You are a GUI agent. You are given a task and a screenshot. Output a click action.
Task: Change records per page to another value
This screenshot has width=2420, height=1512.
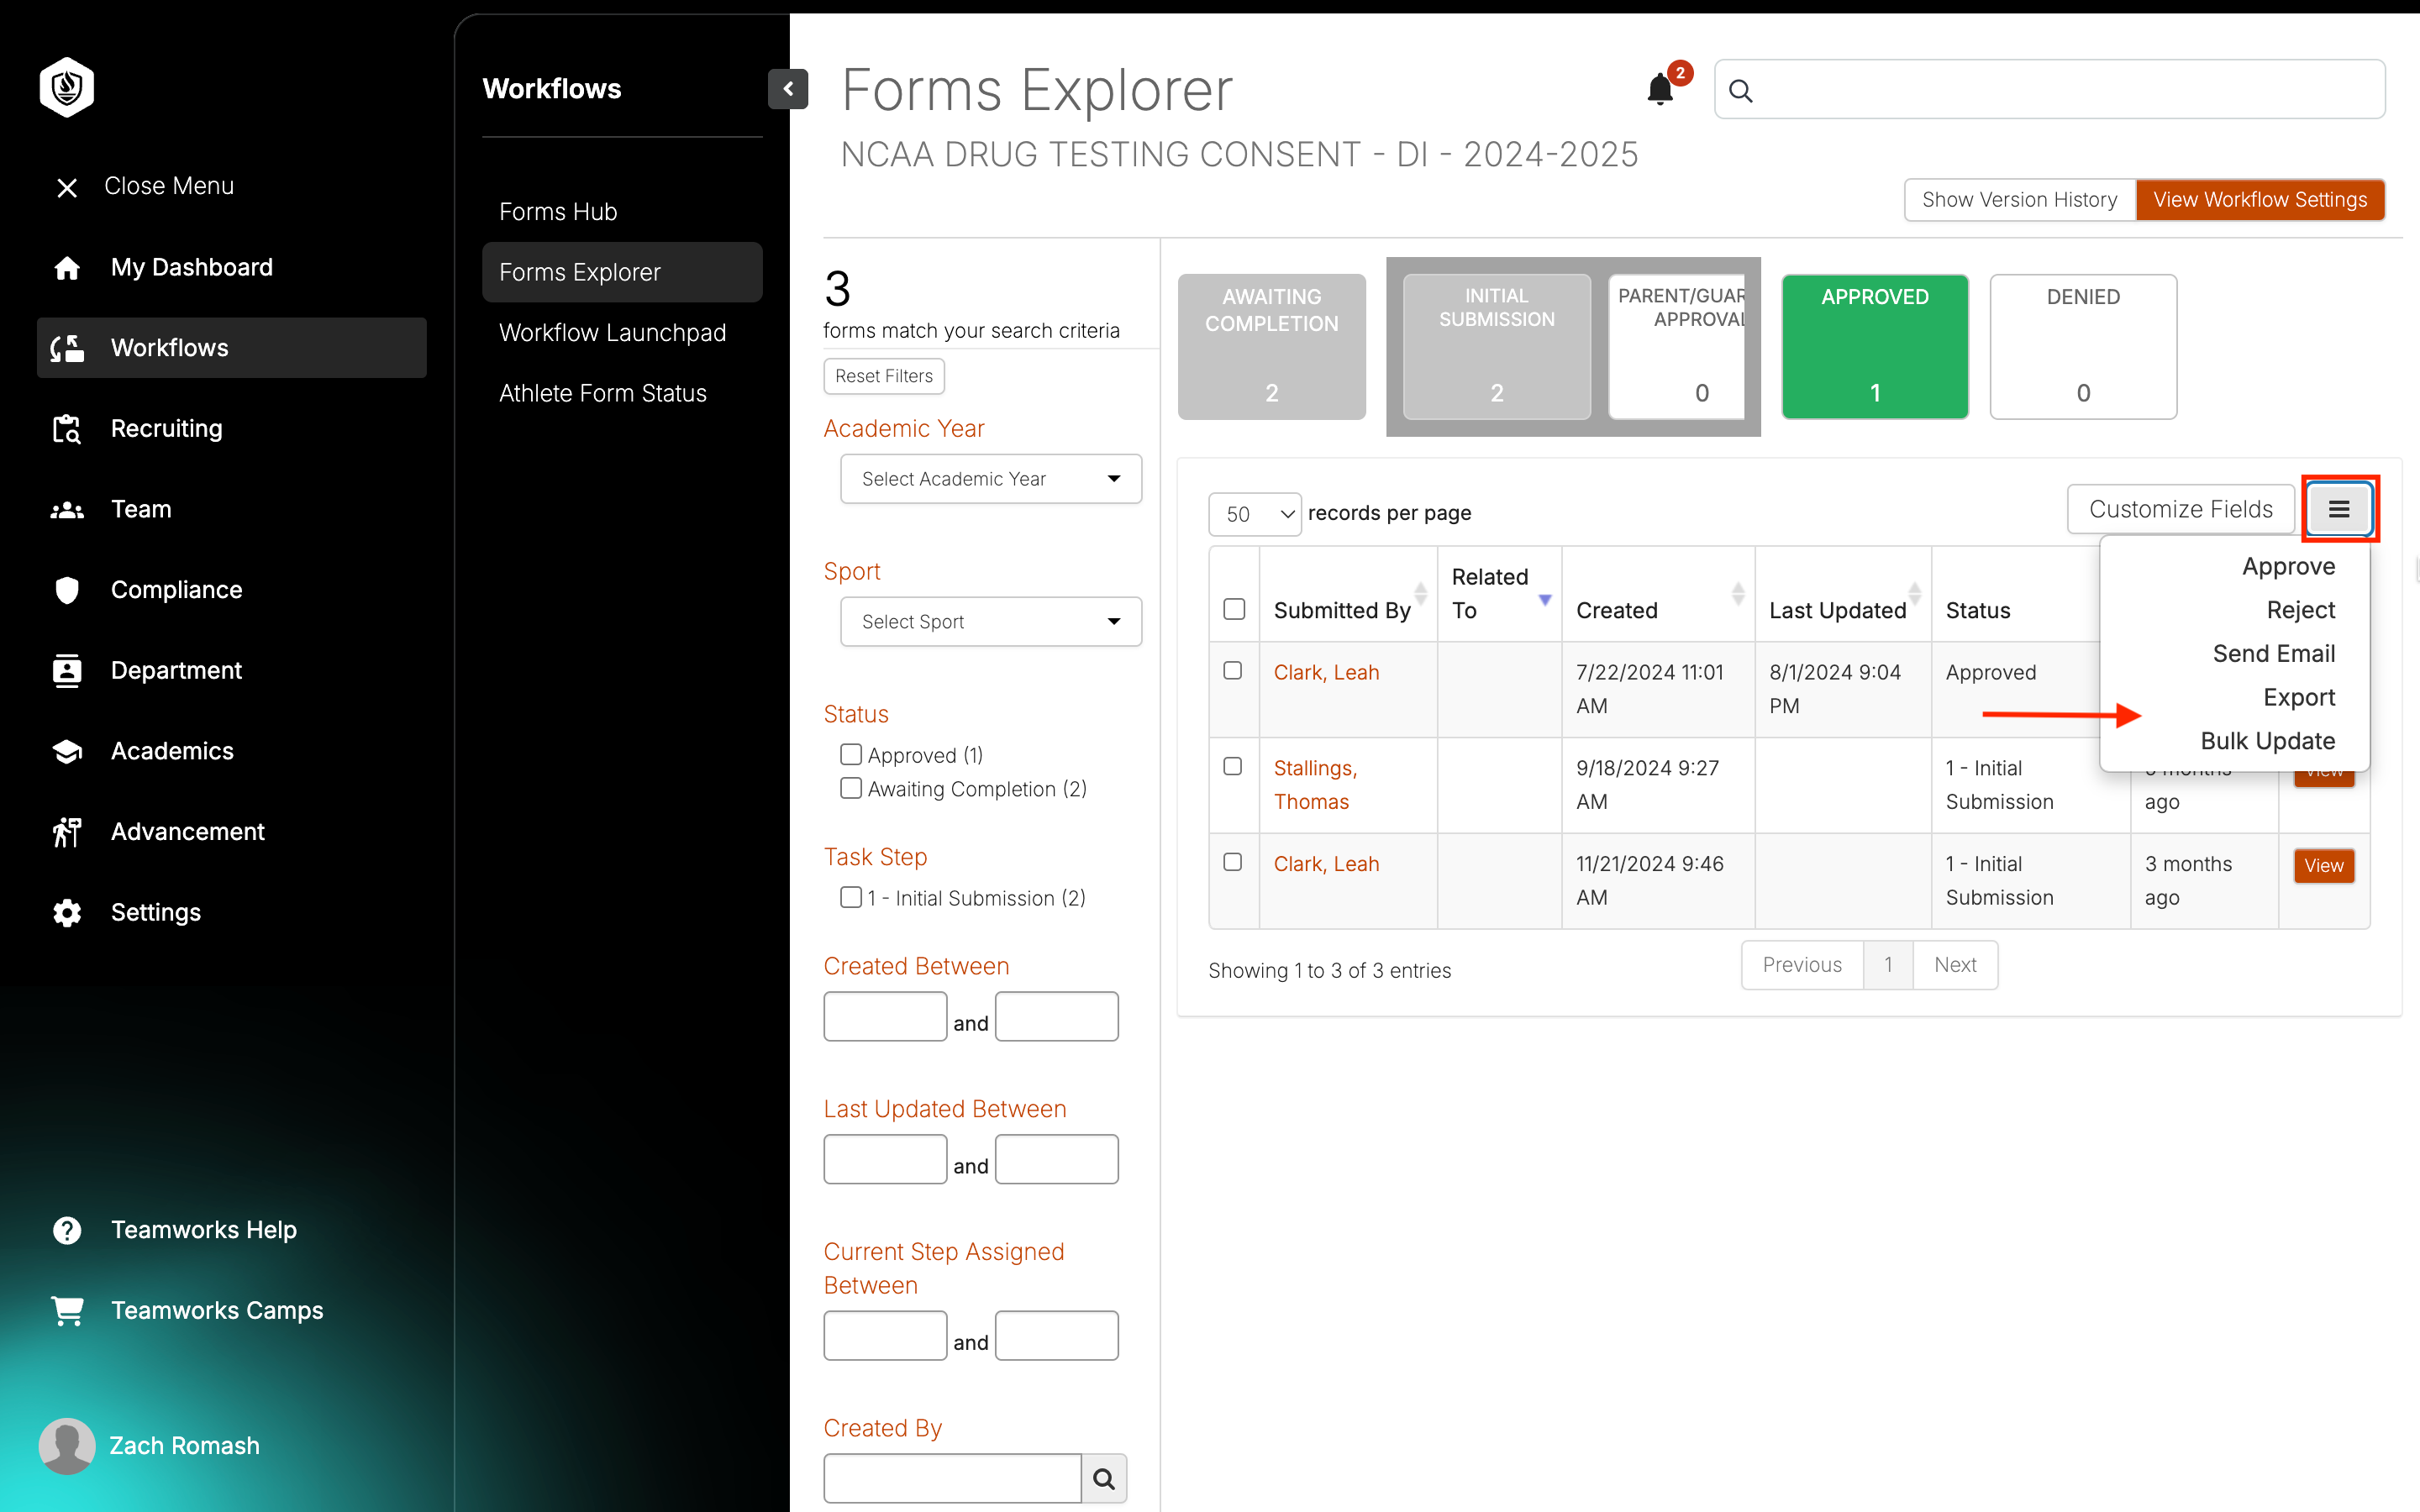(1254, 513)
